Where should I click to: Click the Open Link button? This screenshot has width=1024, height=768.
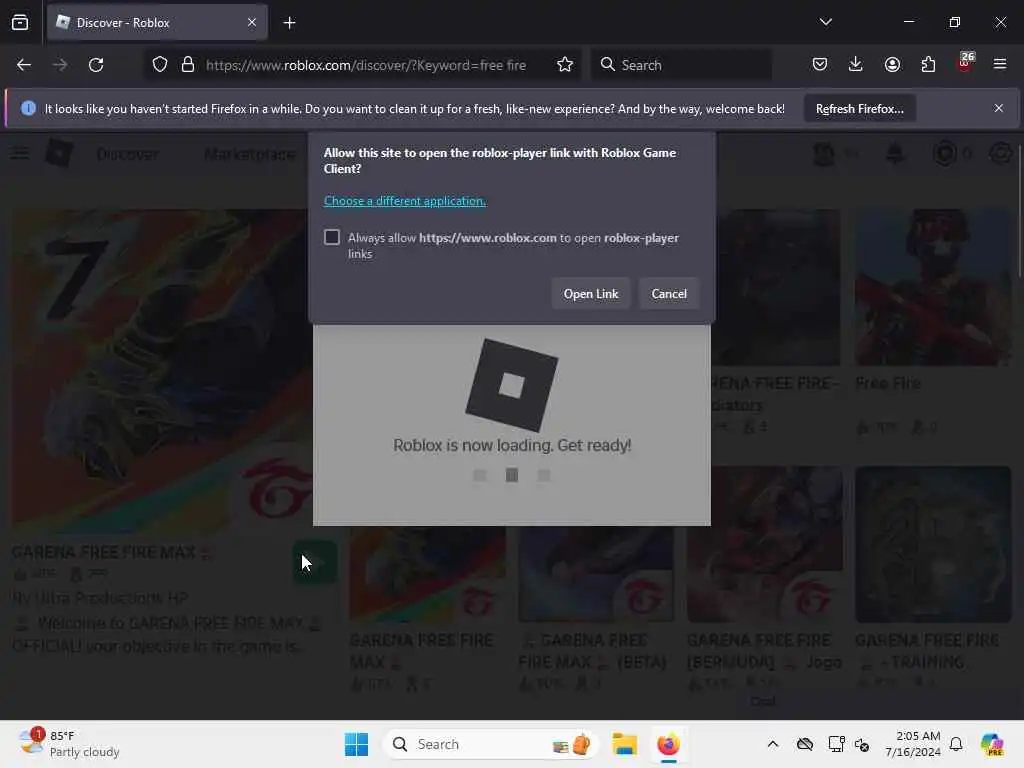coord(591,294)
